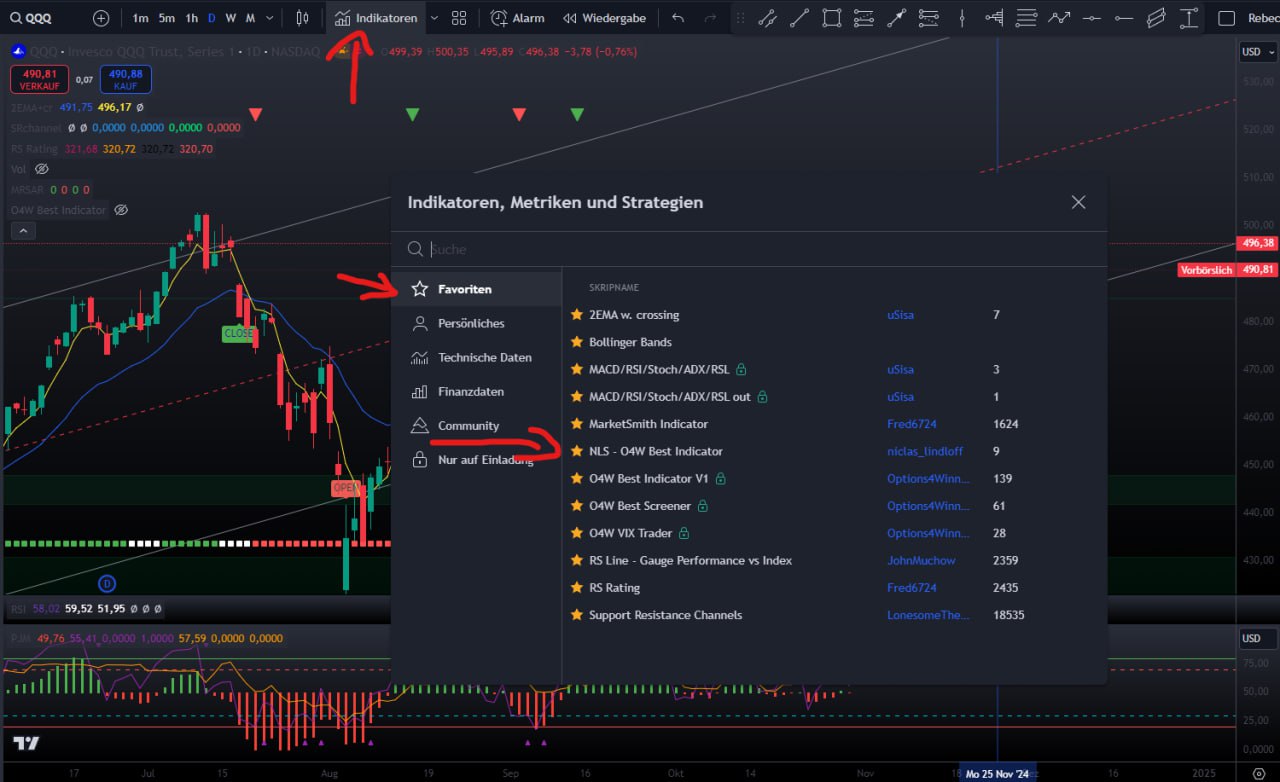
Task: Click the red VERKAUF sell button
Action: pyautogui.click(x=40, y=79)
